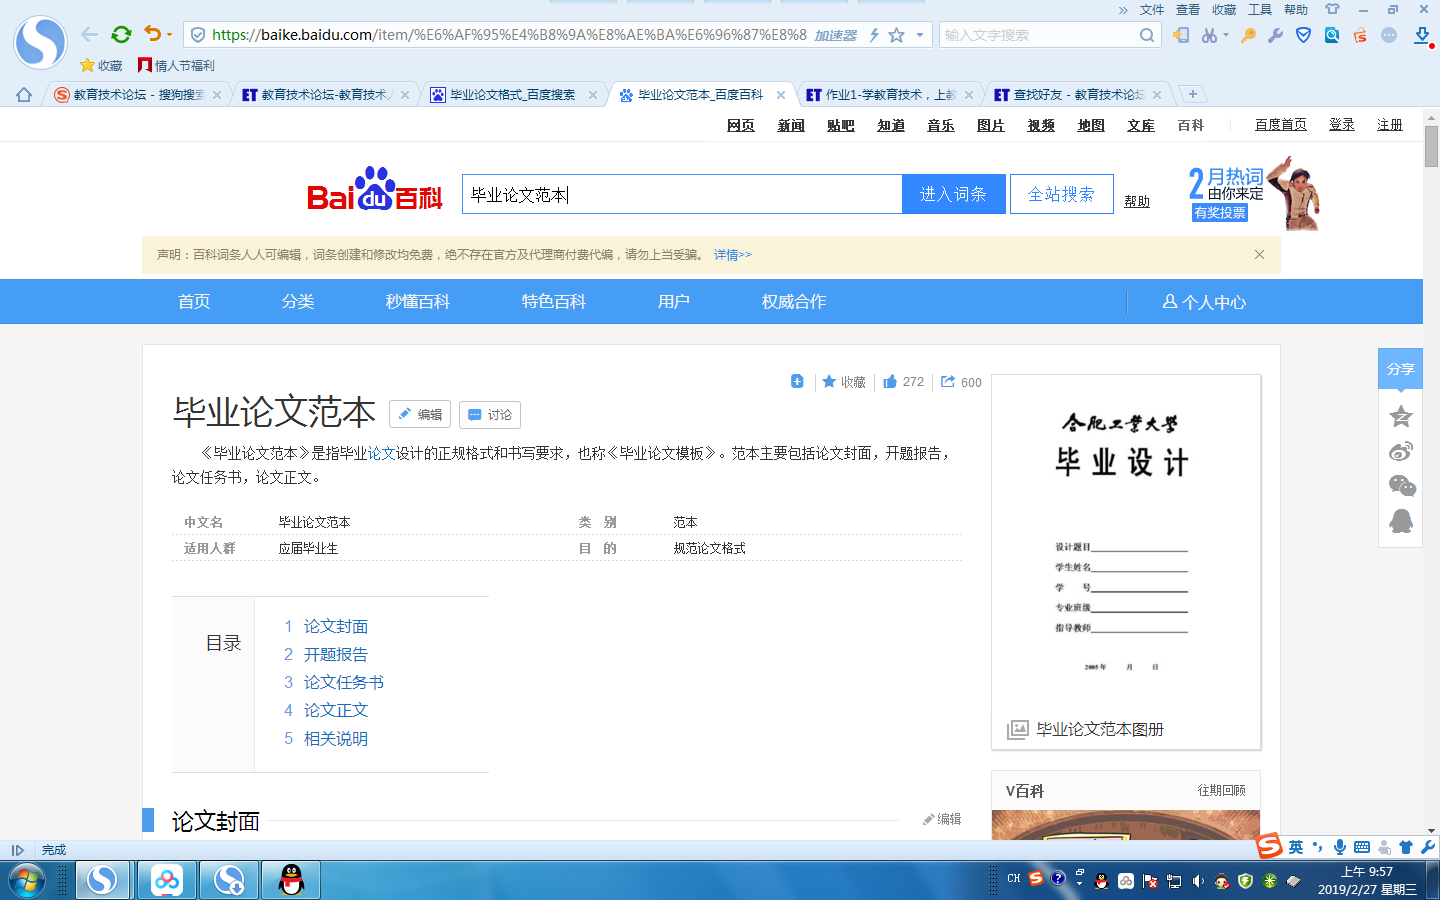1440x900 pixels.
Task: Switch to tab 教育技术论坛 - 搜狗搜索
Action: (137, 95)
